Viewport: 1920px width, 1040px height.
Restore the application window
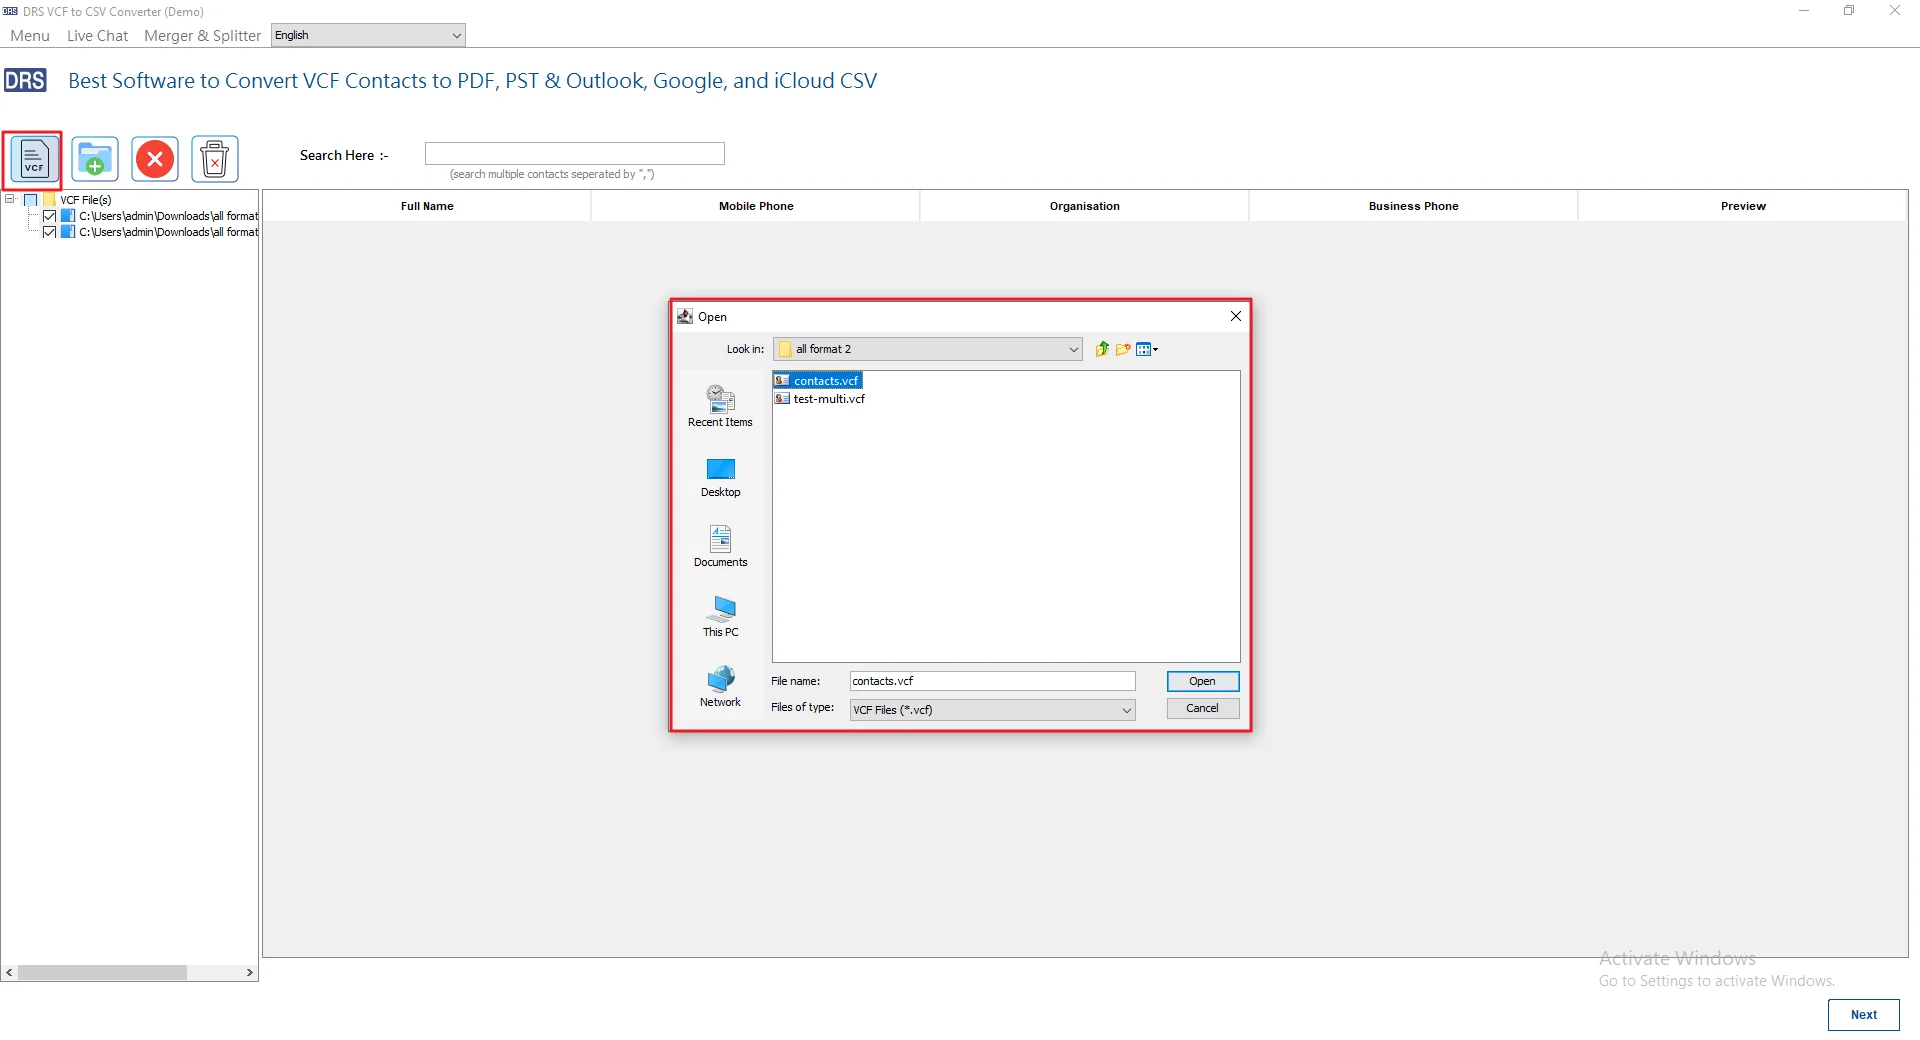[1849, 11]
